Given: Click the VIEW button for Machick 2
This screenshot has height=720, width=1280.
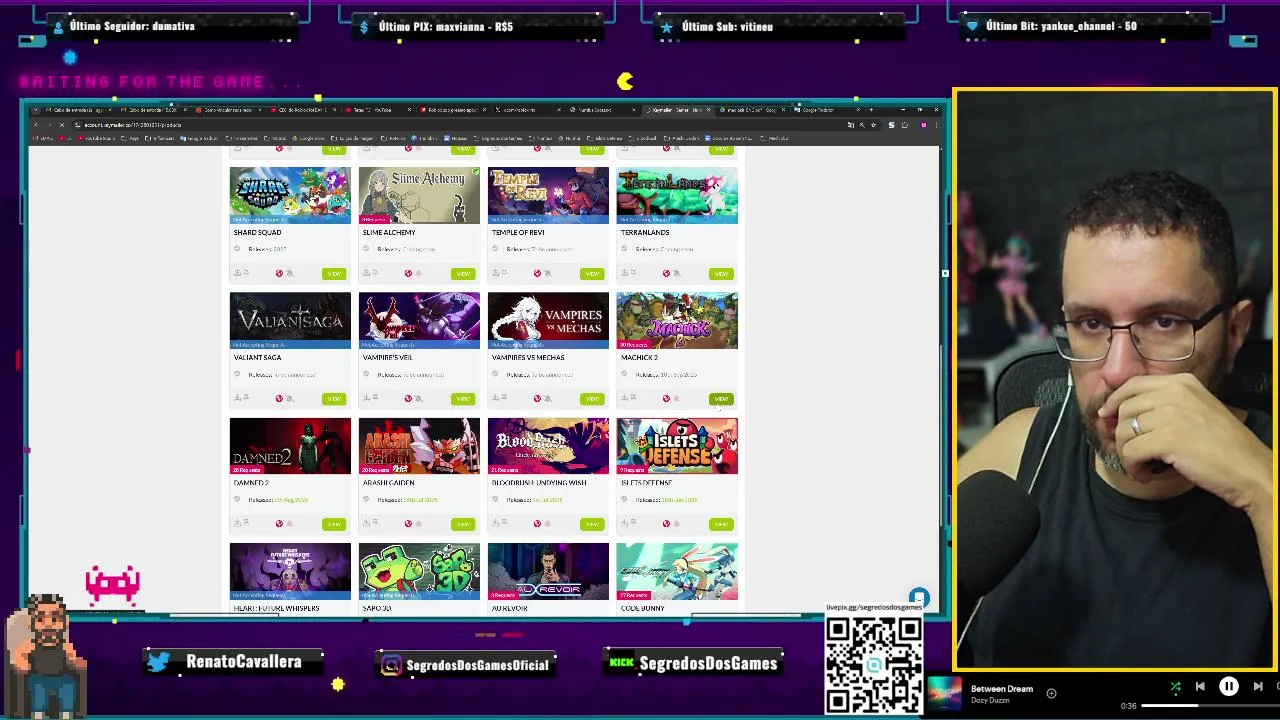Looking at the screenshot, I should 721,399.
